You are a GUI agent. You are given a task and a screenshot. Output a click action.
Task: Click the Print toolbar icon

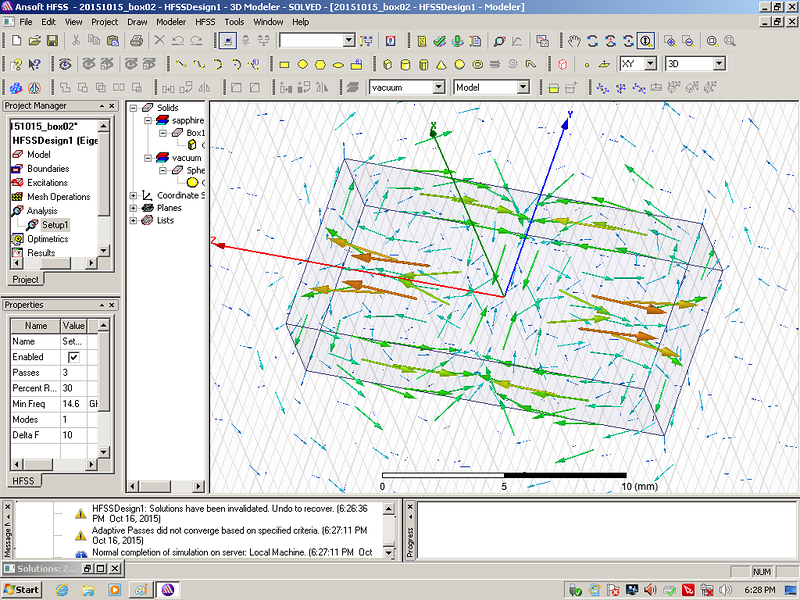click(136, 41)
